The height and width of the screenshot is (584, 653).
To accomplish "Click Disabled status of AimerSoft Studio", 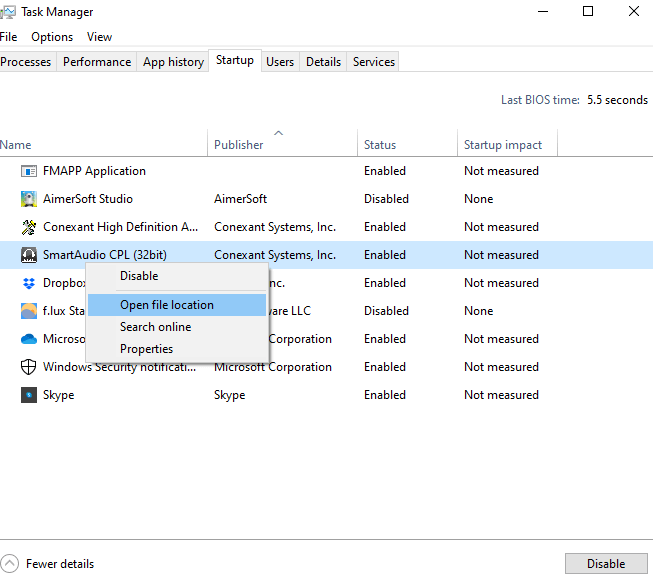I will pos(386,199).
